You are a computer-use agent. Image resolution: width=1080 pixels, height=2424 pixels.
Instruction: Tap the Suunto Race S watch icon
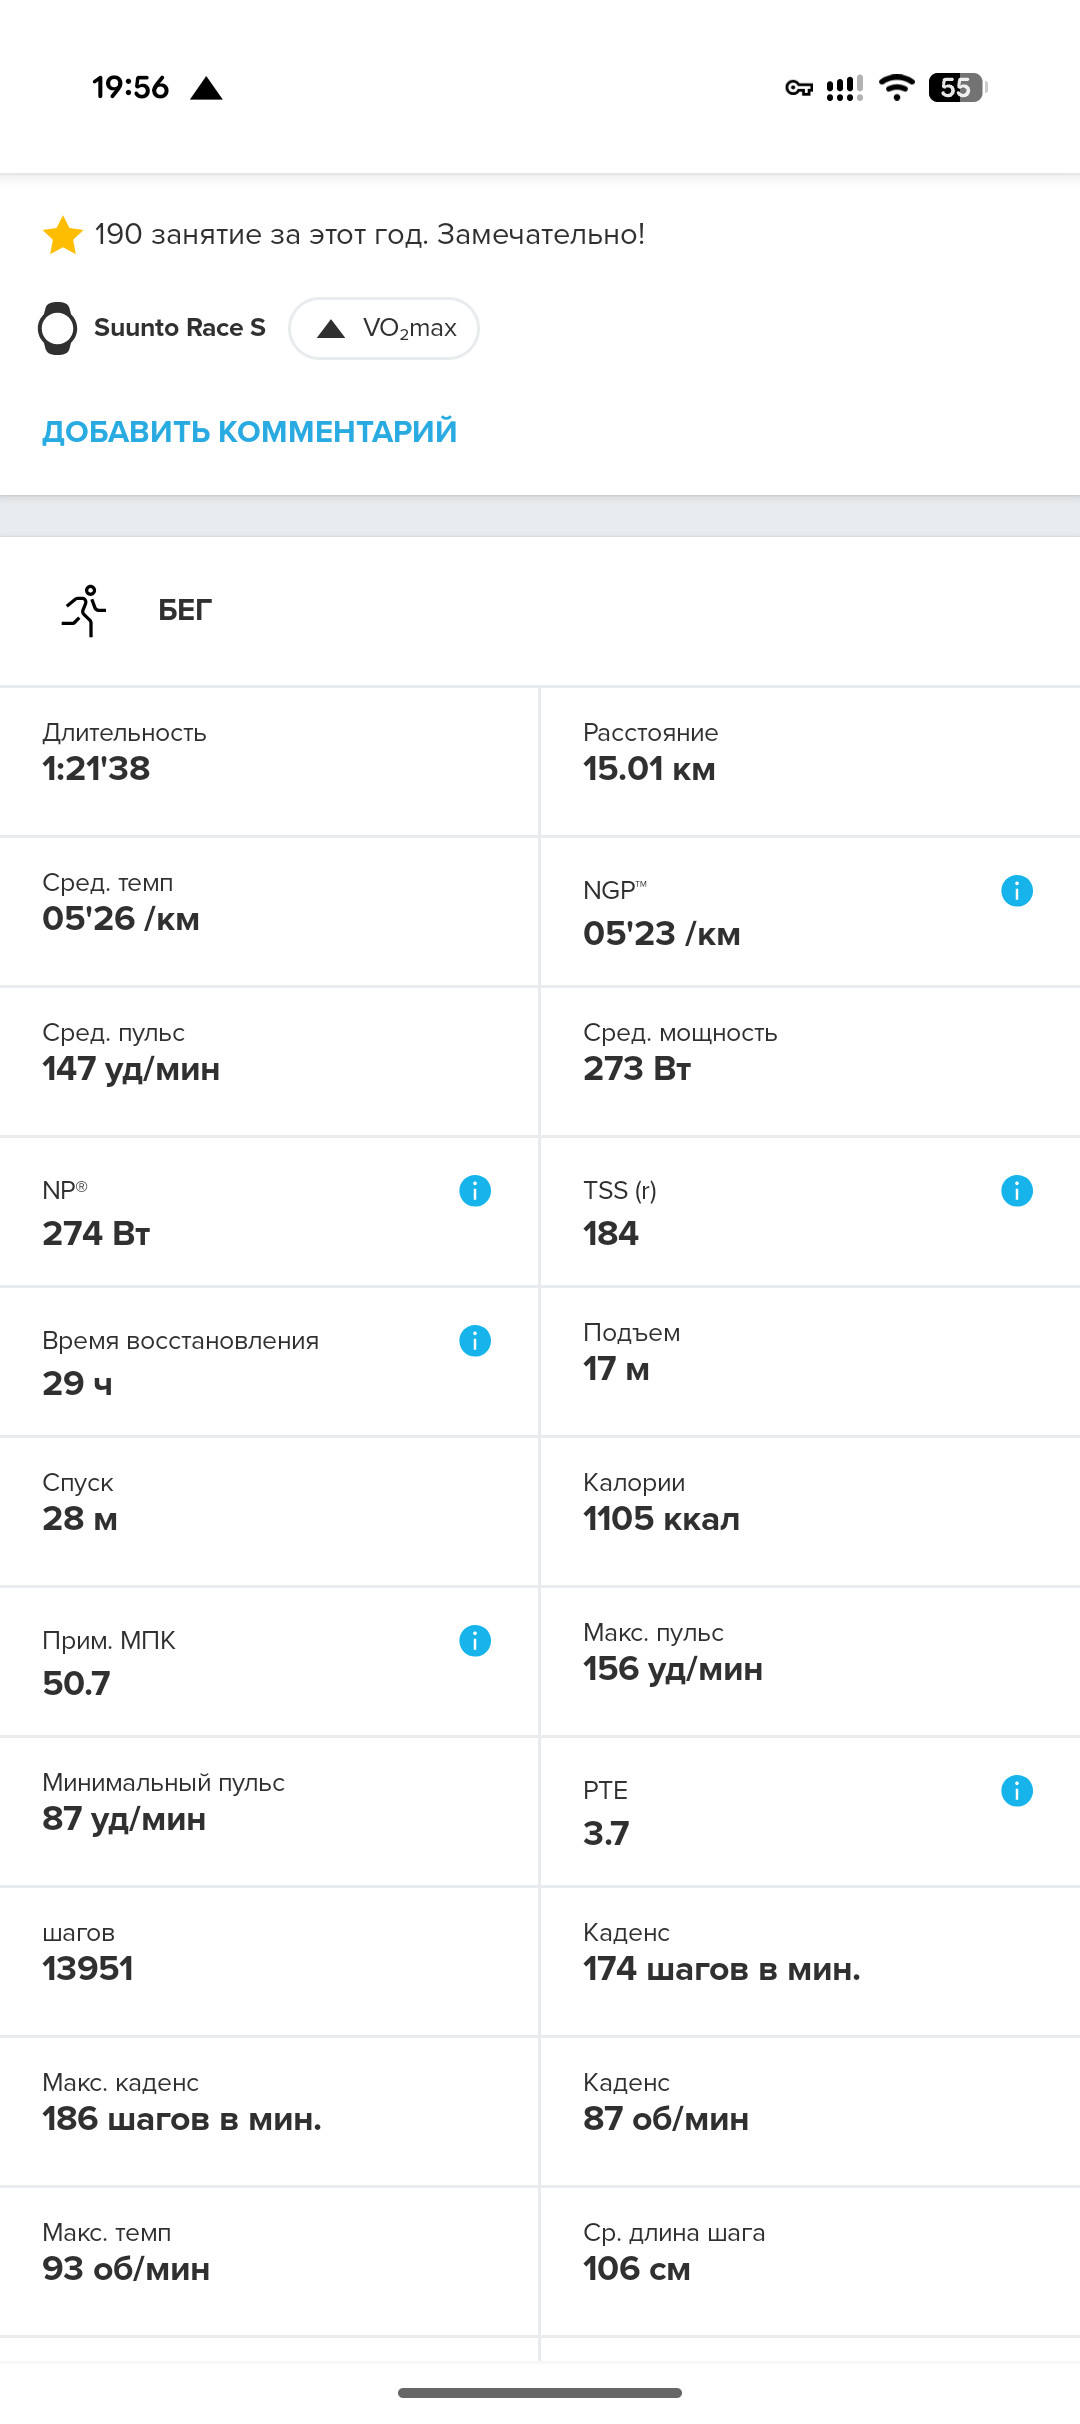pyautogui.click(x=57, y=328)
